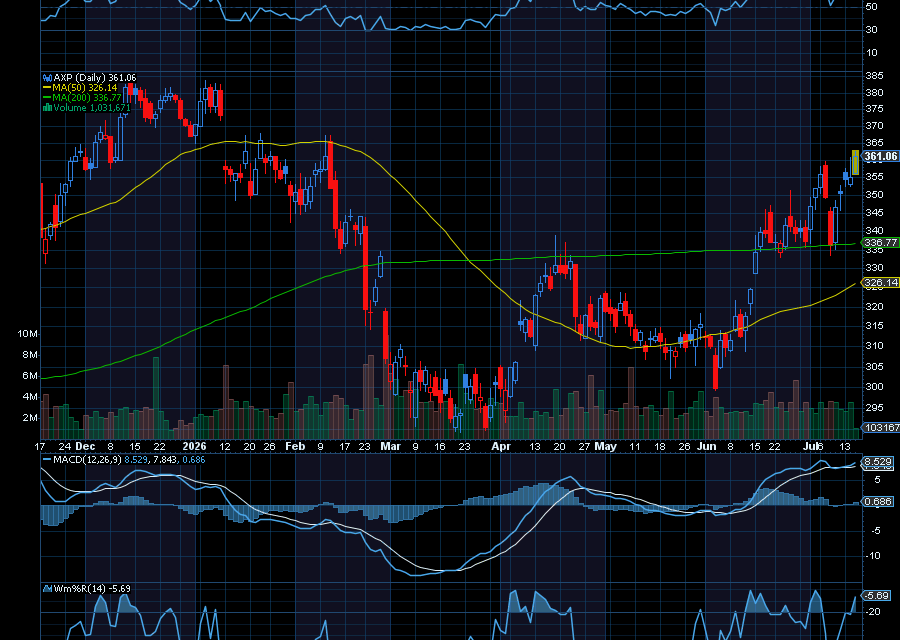The width and height of the screenshot is (900, 640).
Task: Click the 361.06 last price tag
Action: [x=880, y=156]
